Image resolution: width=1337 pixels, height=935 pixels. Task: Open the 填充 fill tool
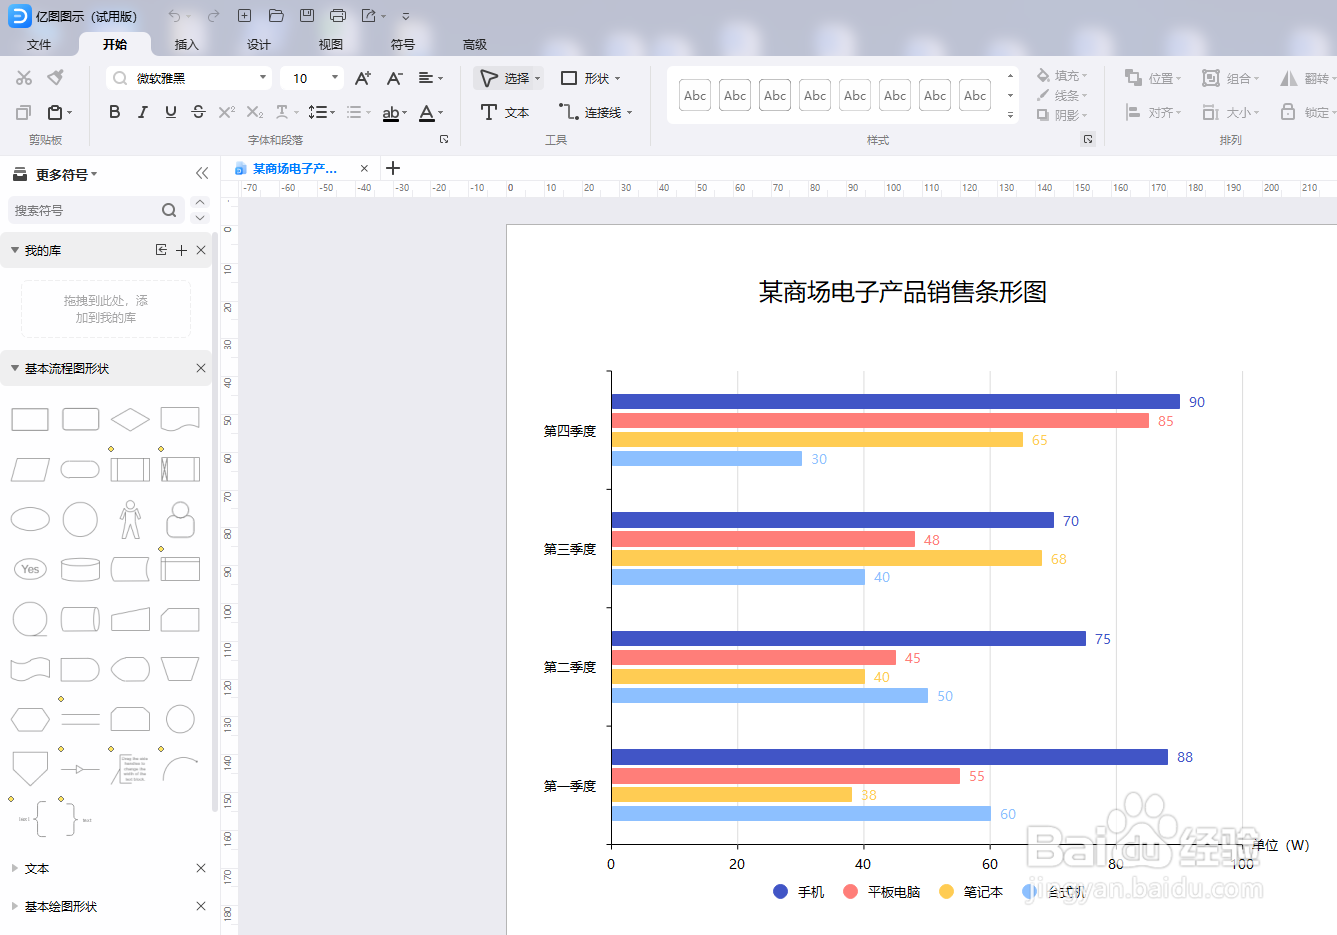coord(1060,75)
